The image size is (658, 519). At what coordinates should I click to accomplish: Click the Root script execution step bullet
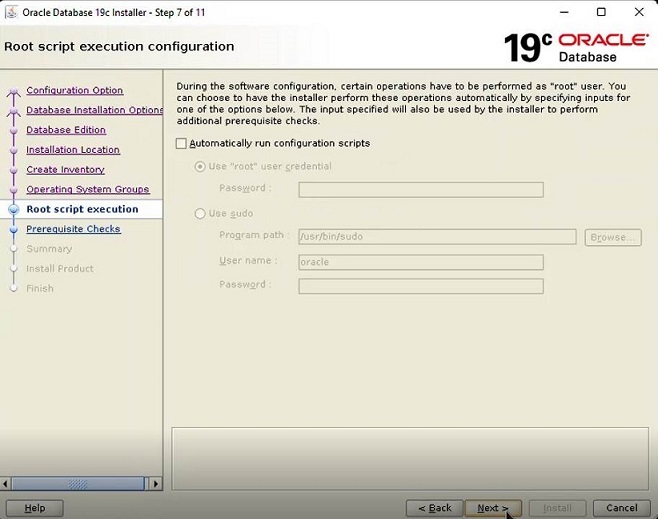[x=14, y=209]
